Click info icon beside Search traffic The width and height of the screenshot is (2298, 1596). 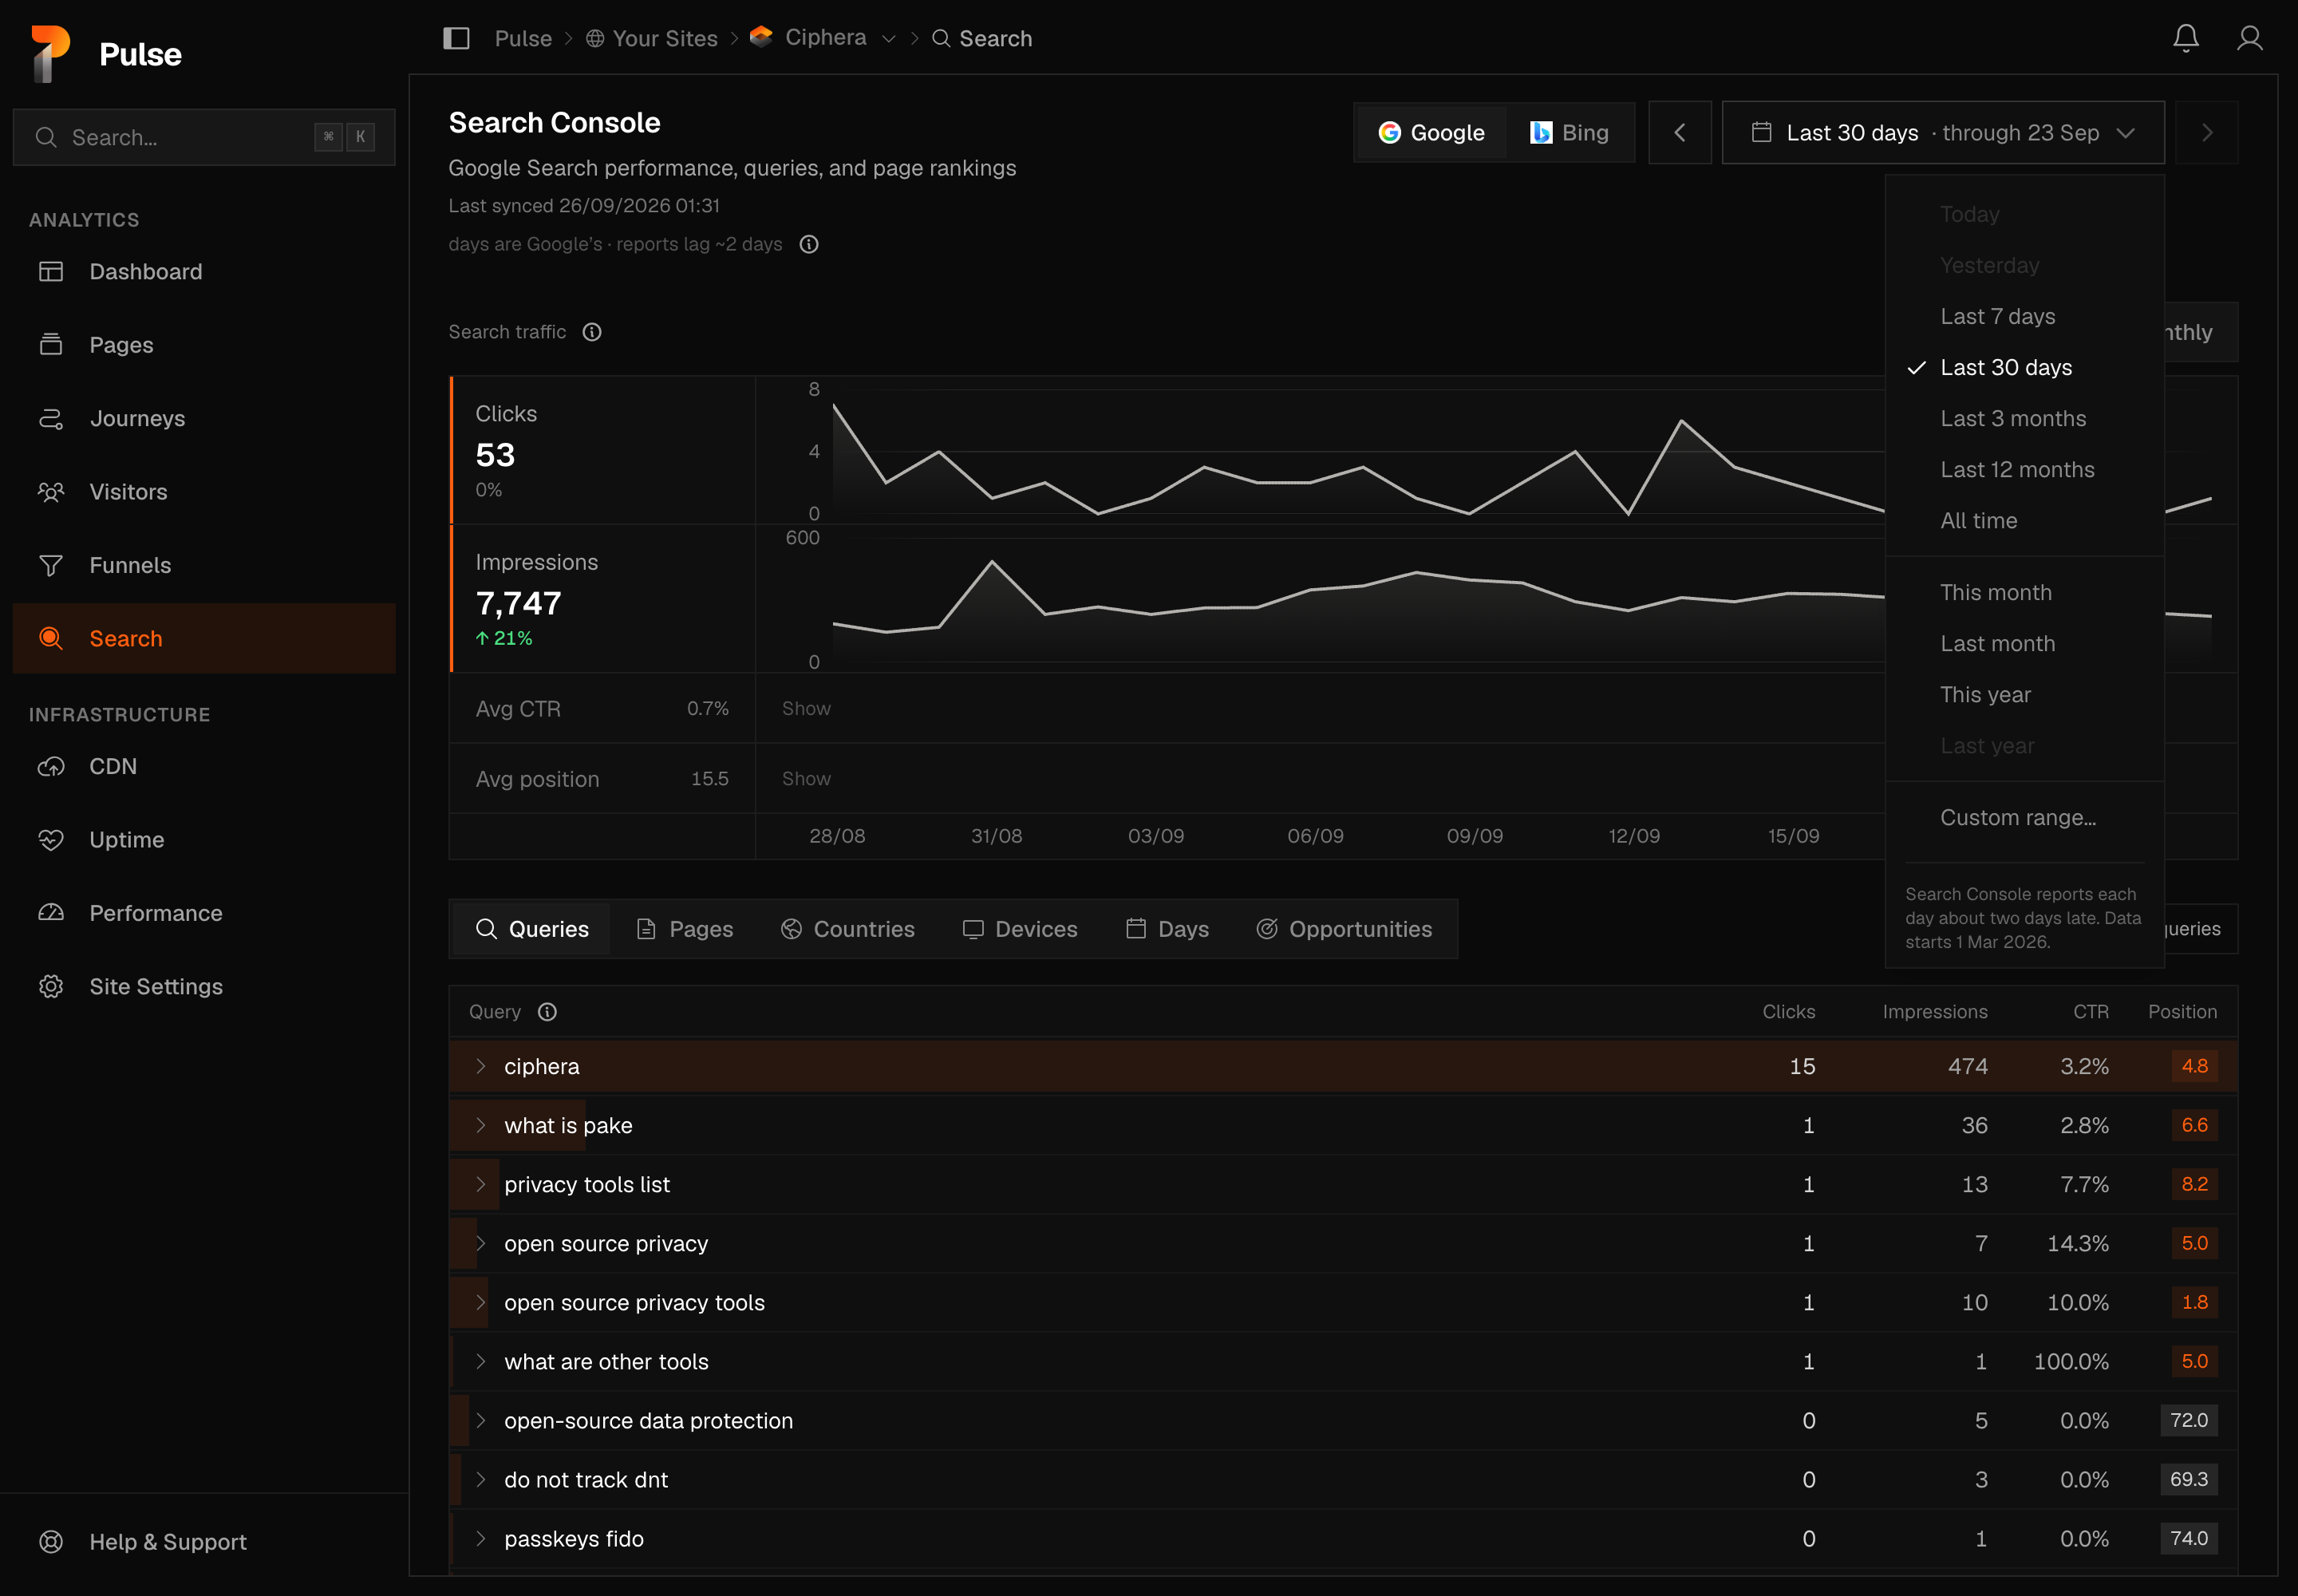592,332
